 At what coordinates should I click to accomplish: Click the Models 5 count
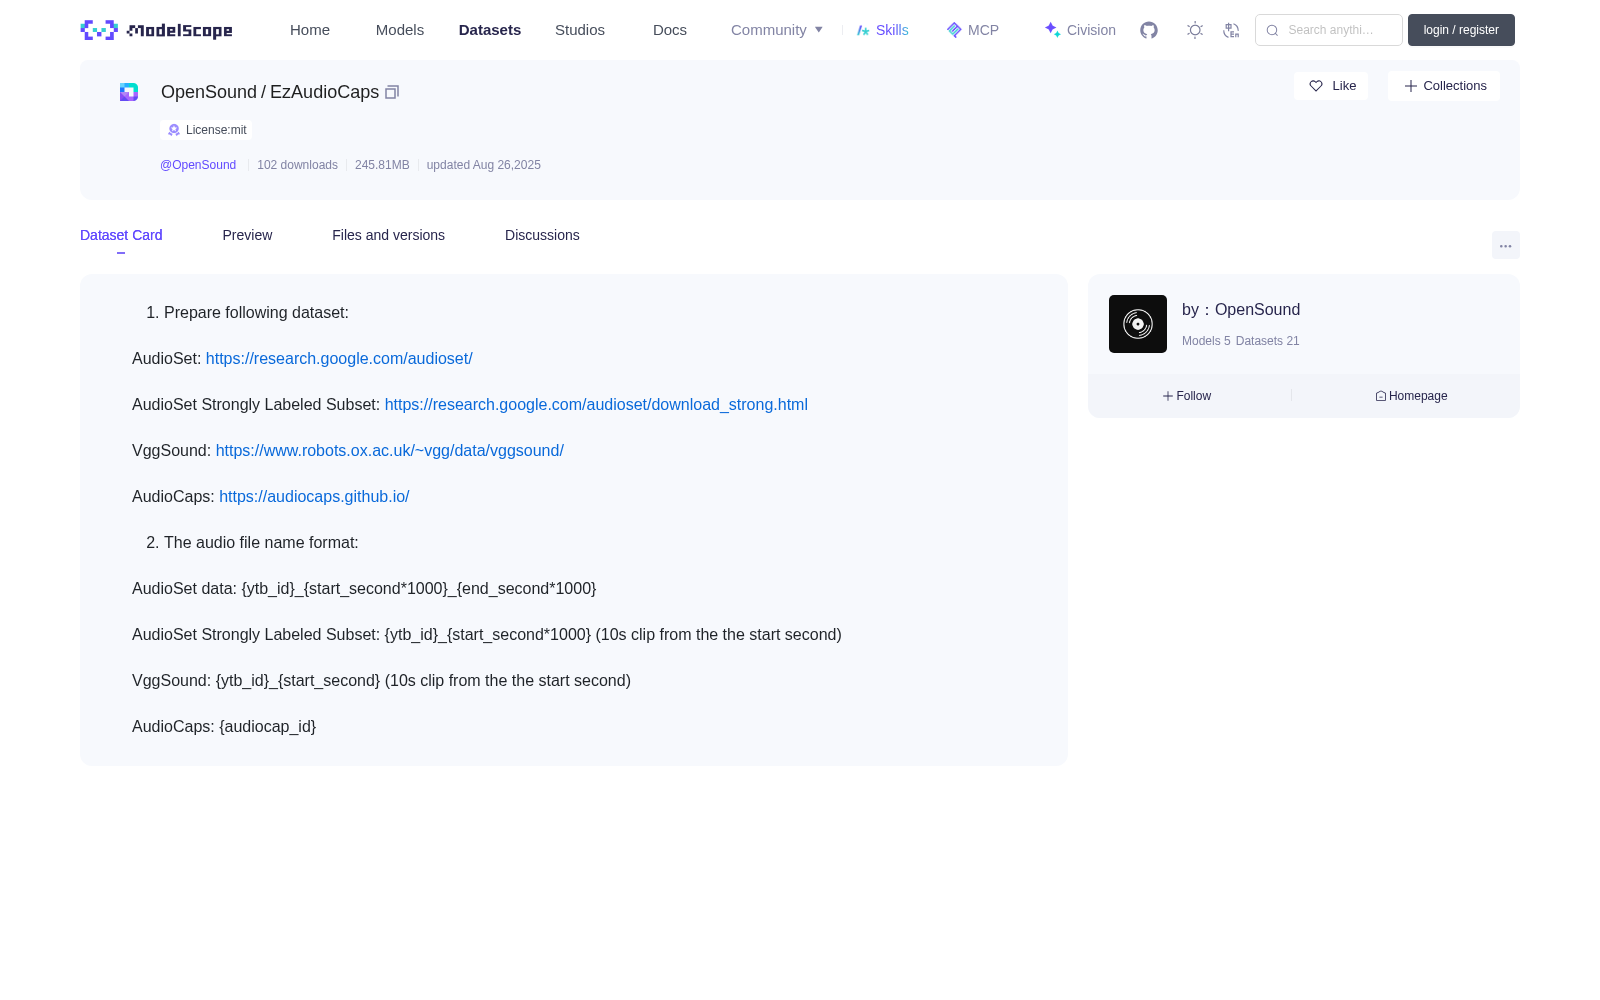click(1206, 341)
